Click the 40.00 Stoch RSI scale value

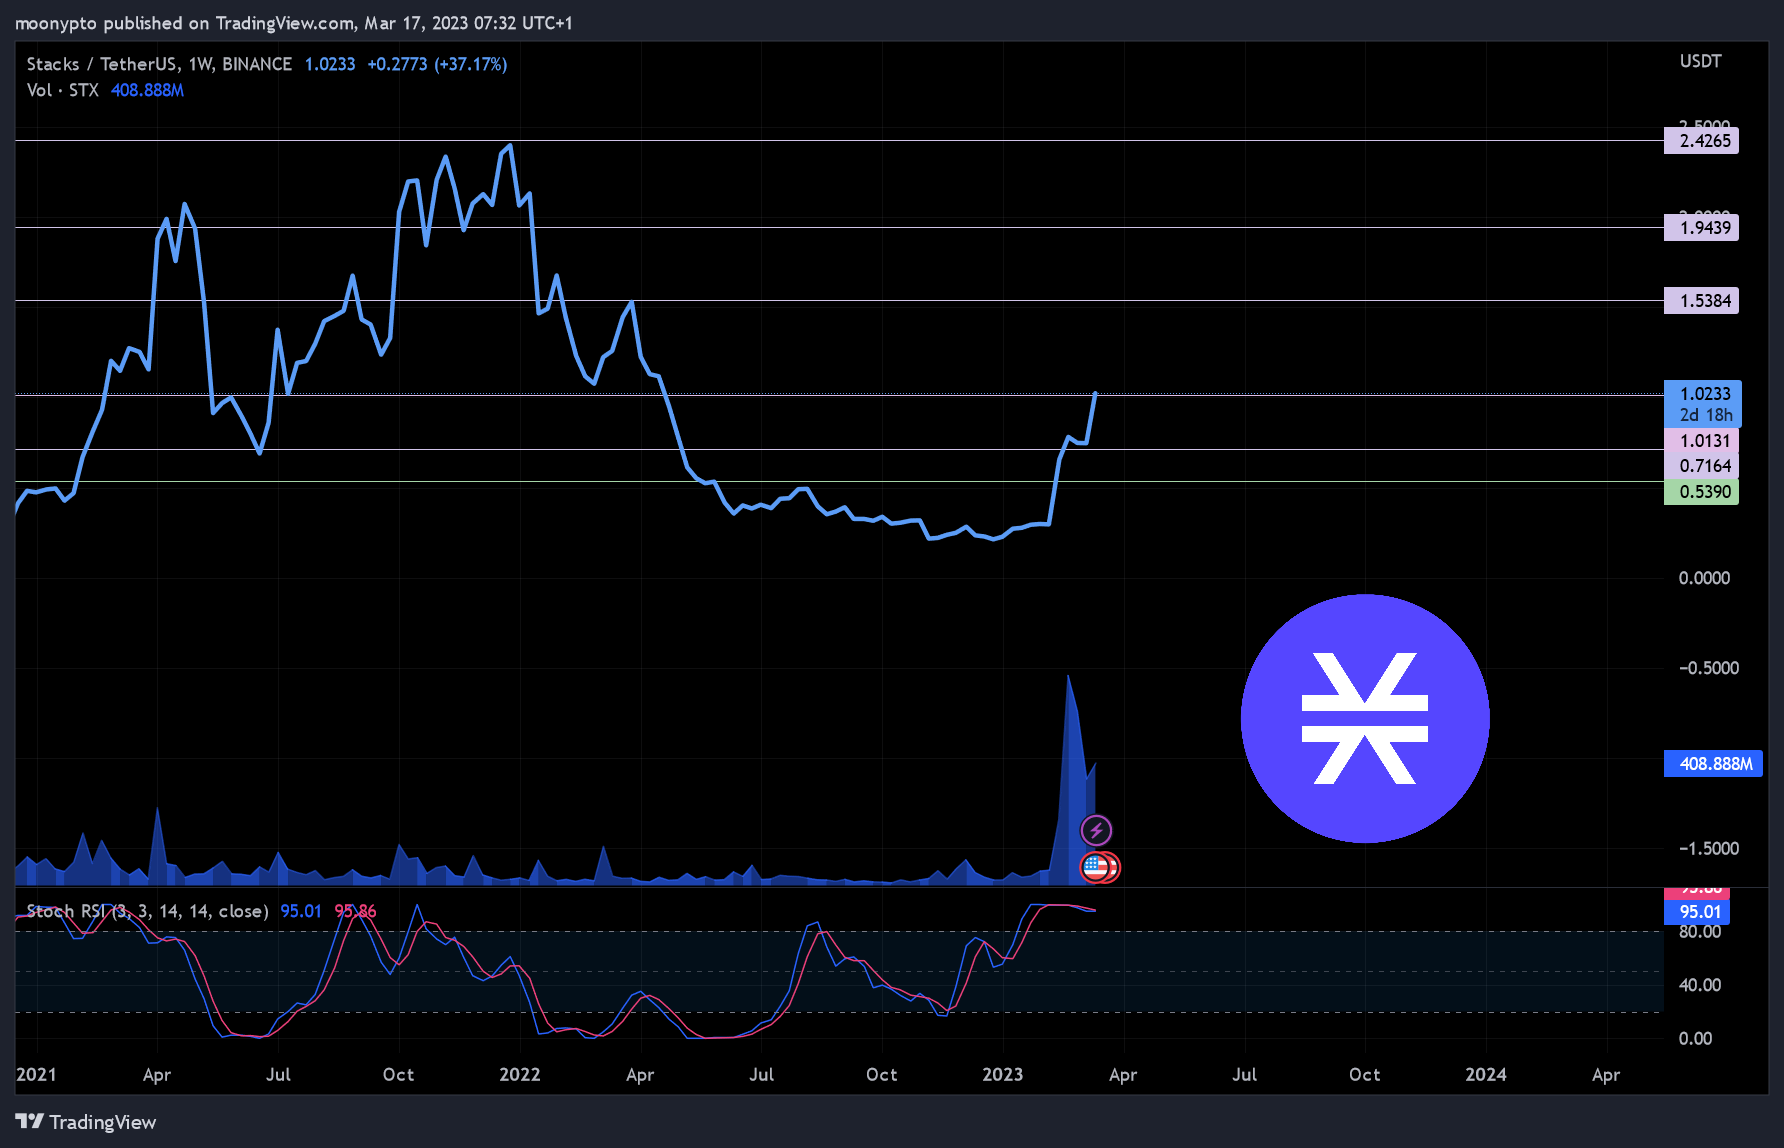[1699, 985]
